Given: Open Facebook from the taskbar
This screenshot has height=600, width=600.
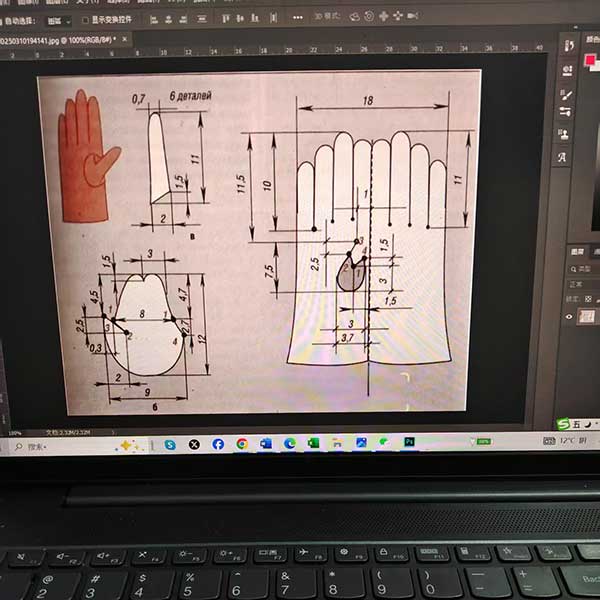Looking at the screenshot, I should (218, 442).
